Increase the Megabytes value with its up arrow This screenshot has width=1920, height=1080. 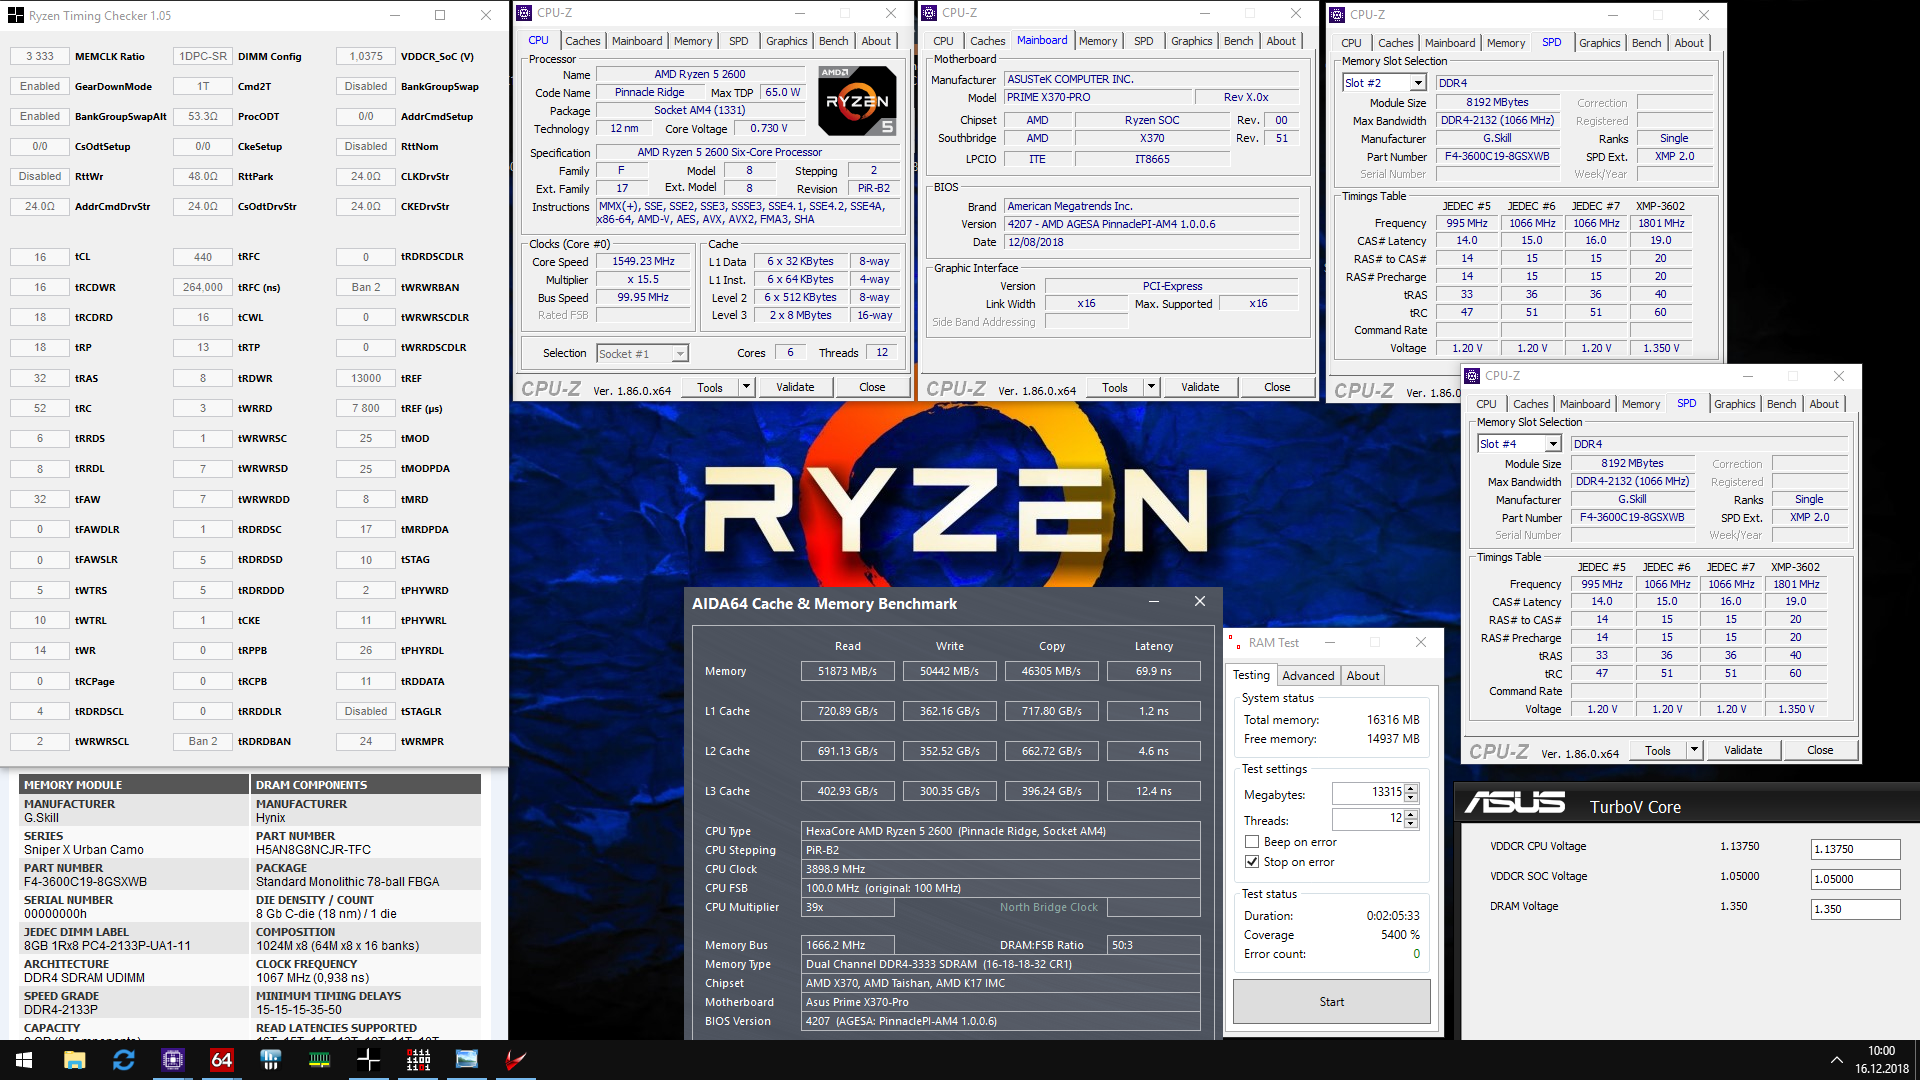pyautogui.click(x=1410, y=788)
